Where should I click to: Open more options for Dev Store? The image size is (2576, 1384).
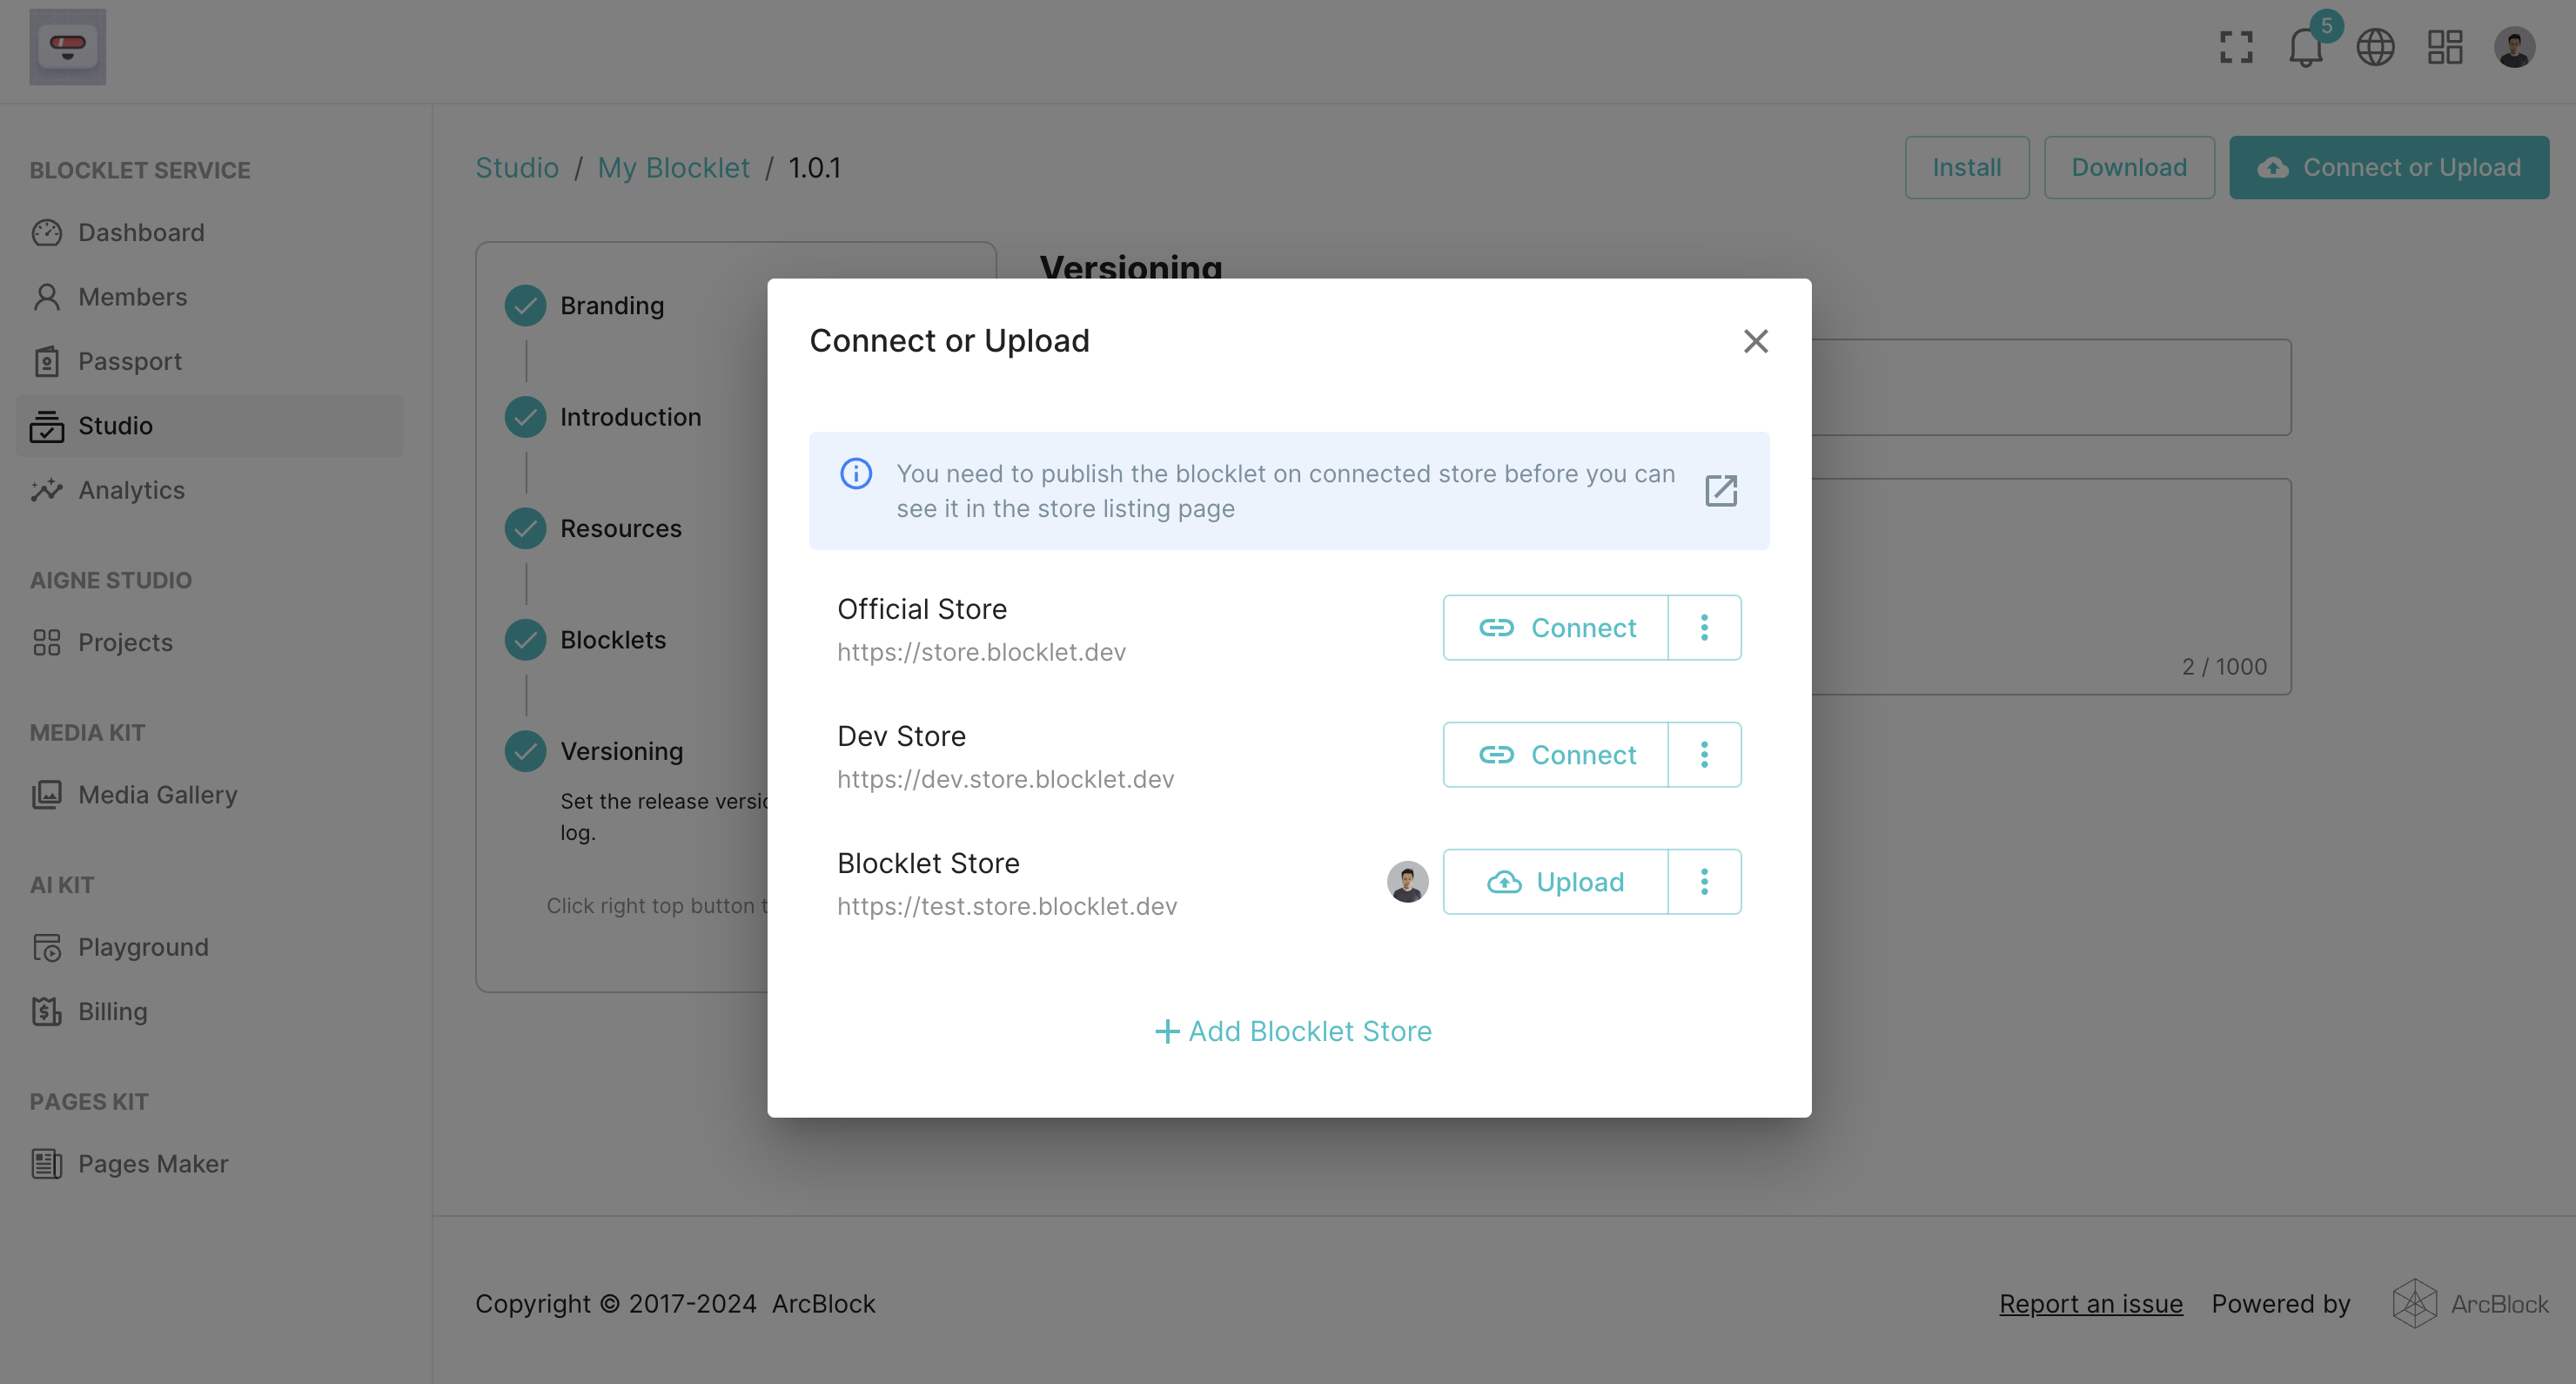(x=1705, y=755)
